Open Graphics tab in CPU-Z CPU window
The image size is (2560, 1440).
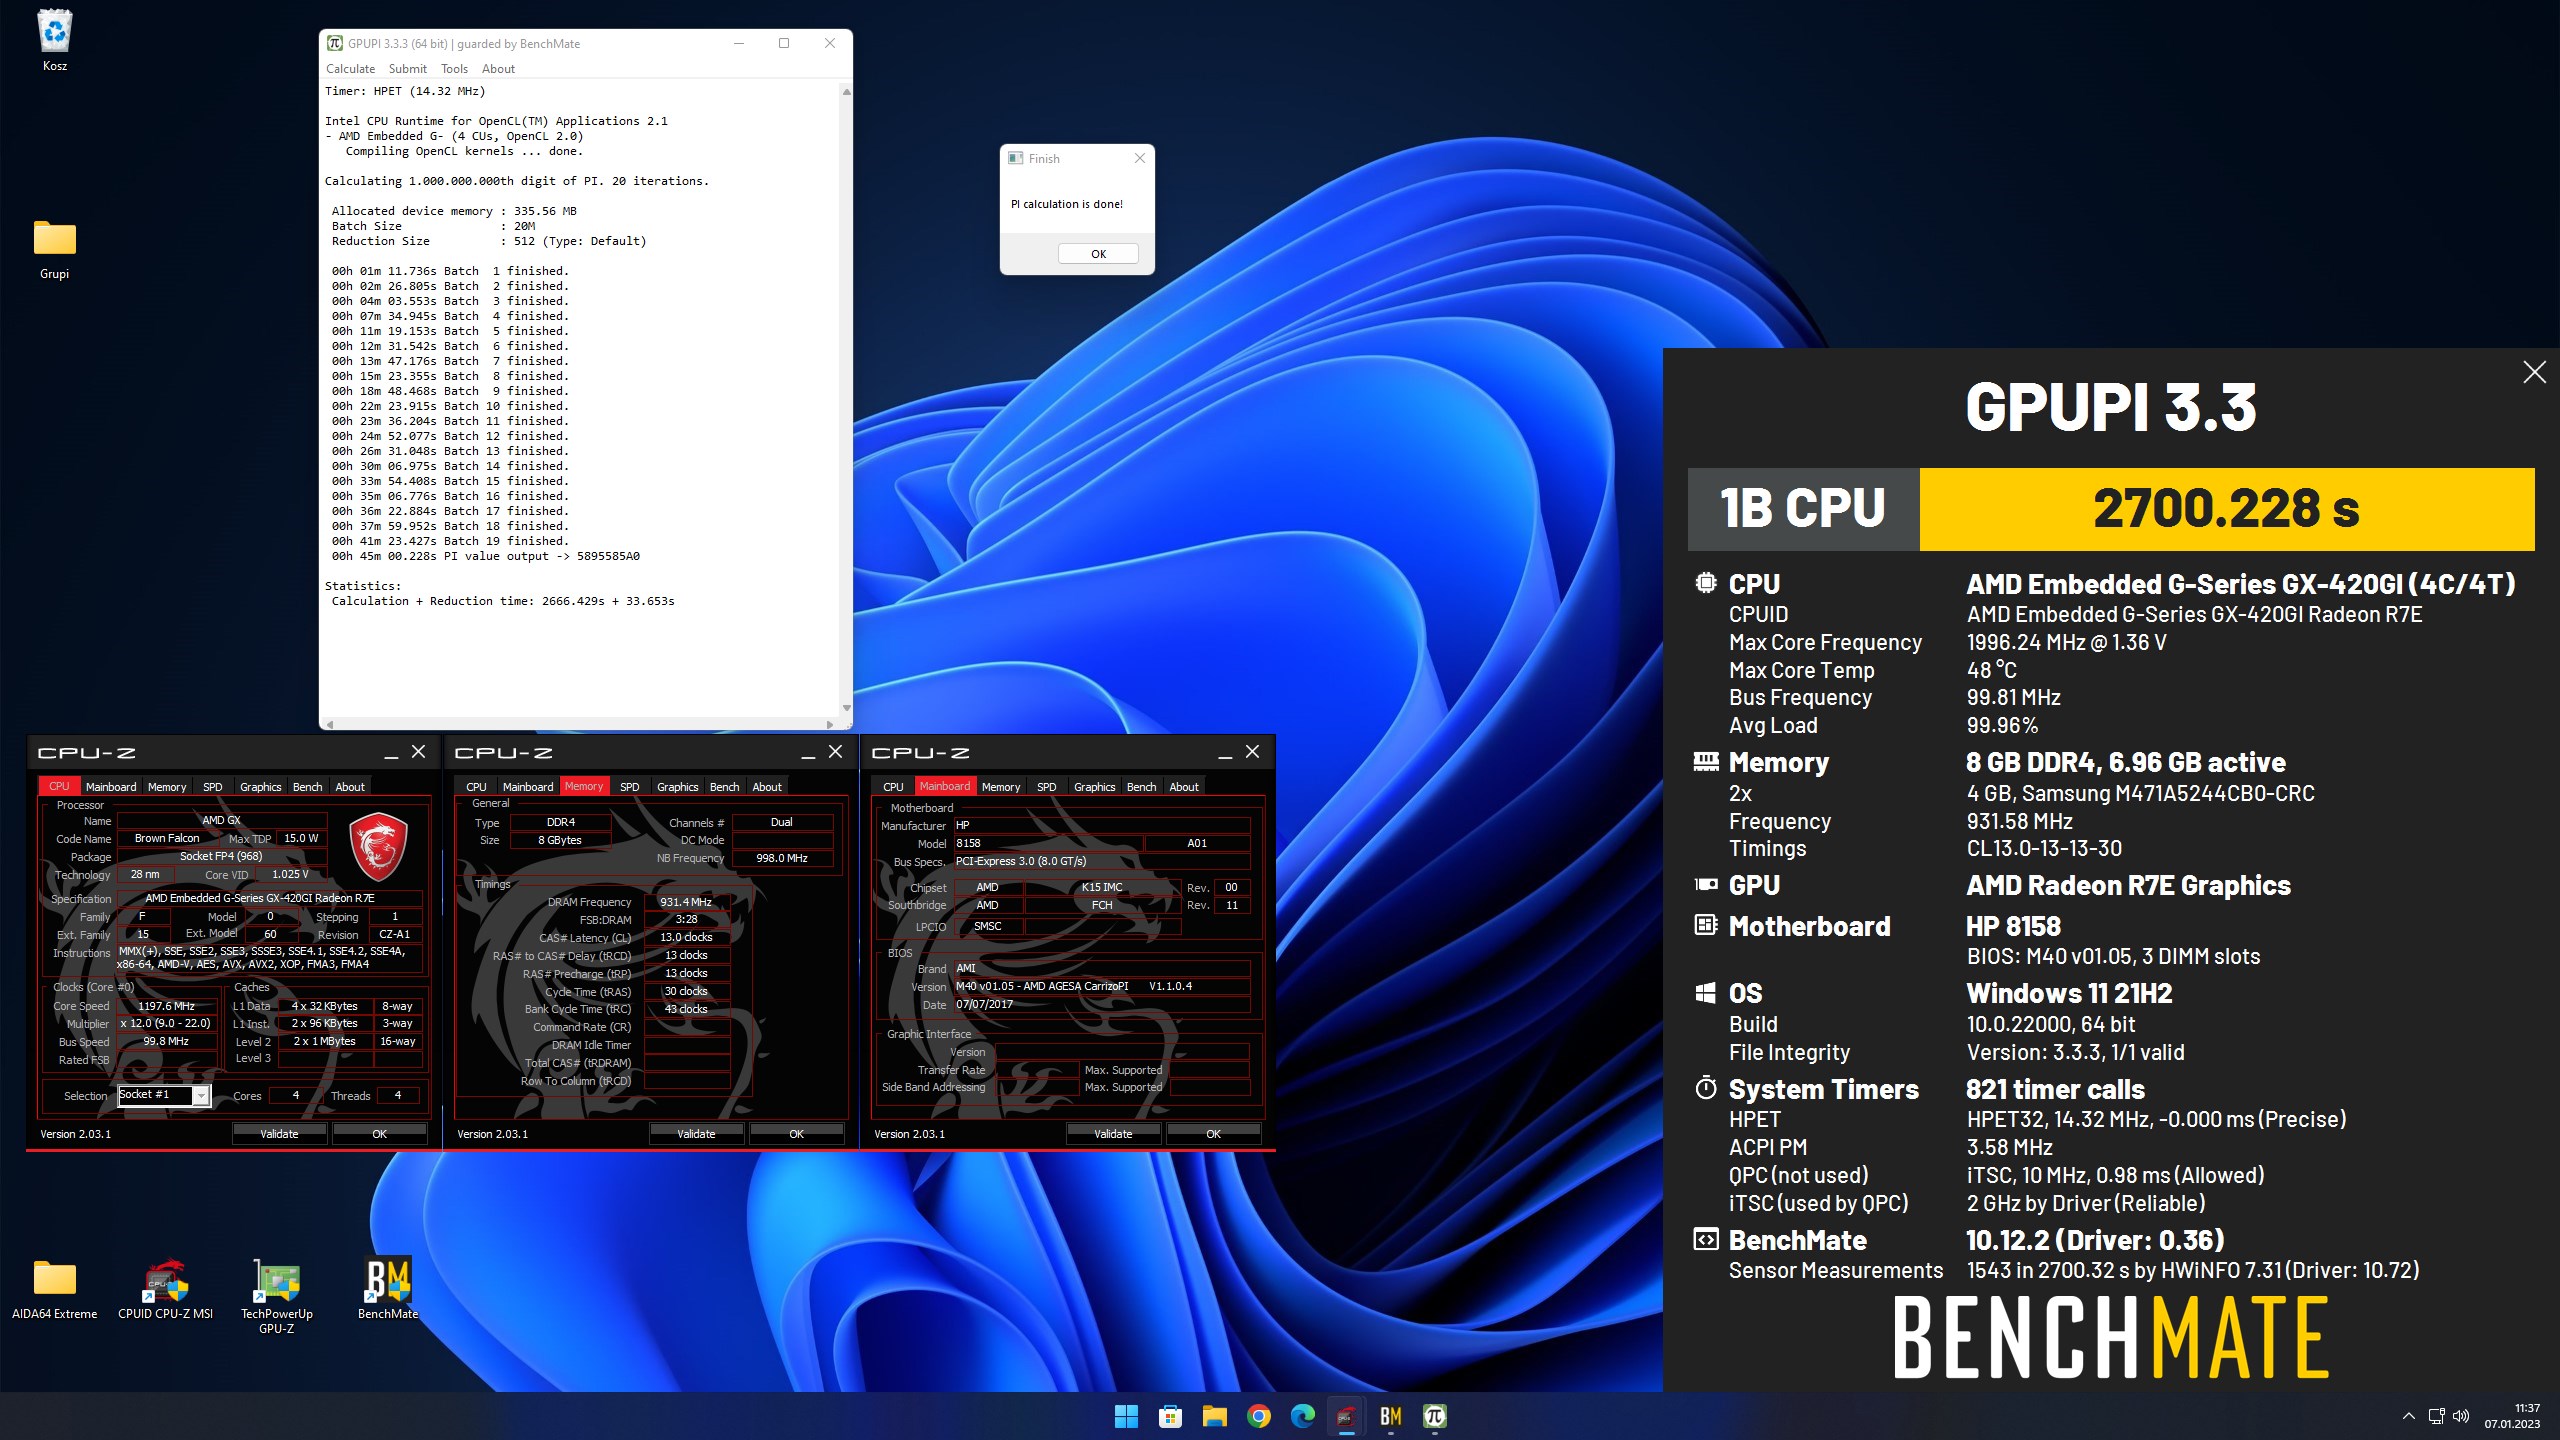261,787
